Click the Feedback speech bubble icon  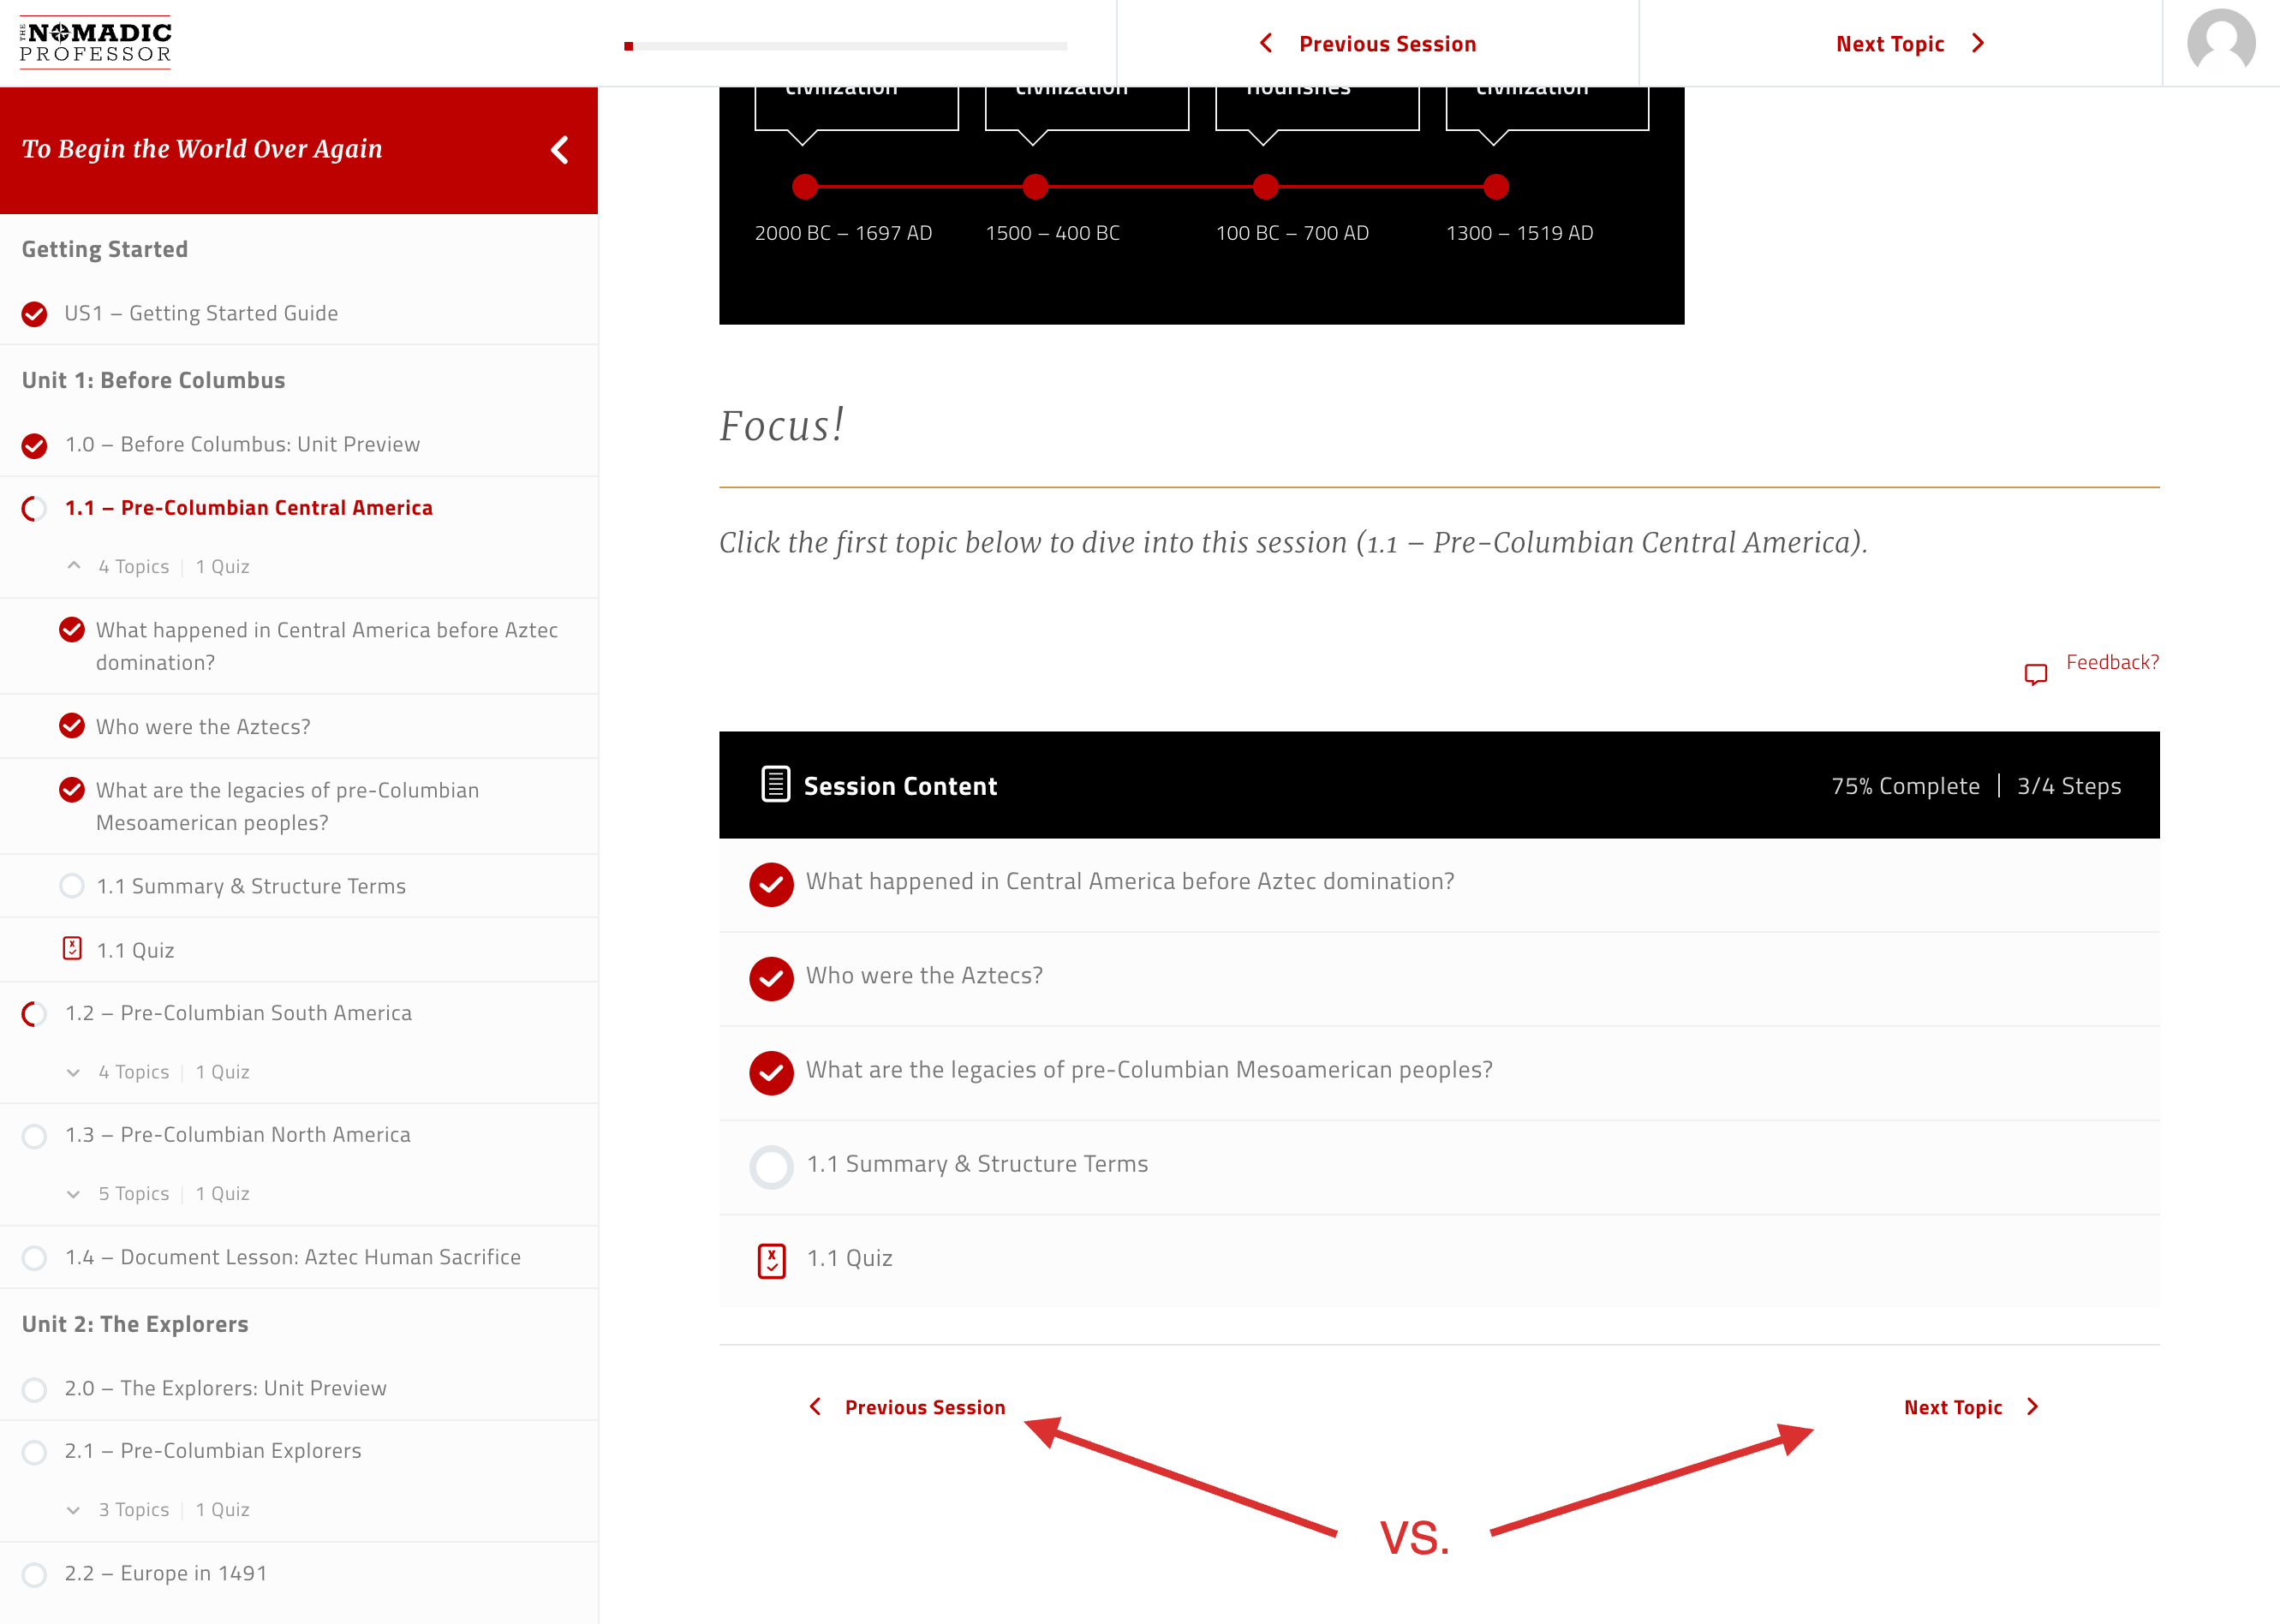coord(2035,674)
